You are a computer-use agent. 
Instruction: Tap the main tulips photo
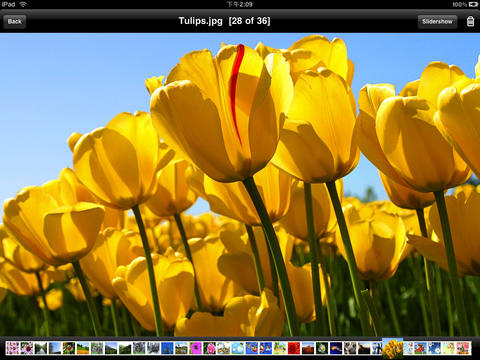click(240, 184)
